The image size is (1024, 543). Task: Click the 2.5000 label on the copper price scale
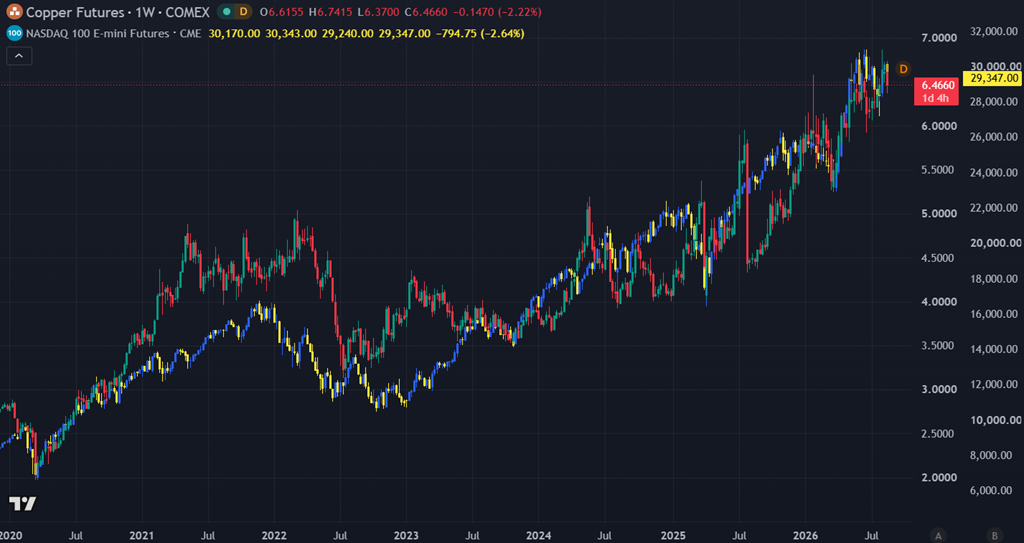936,434
